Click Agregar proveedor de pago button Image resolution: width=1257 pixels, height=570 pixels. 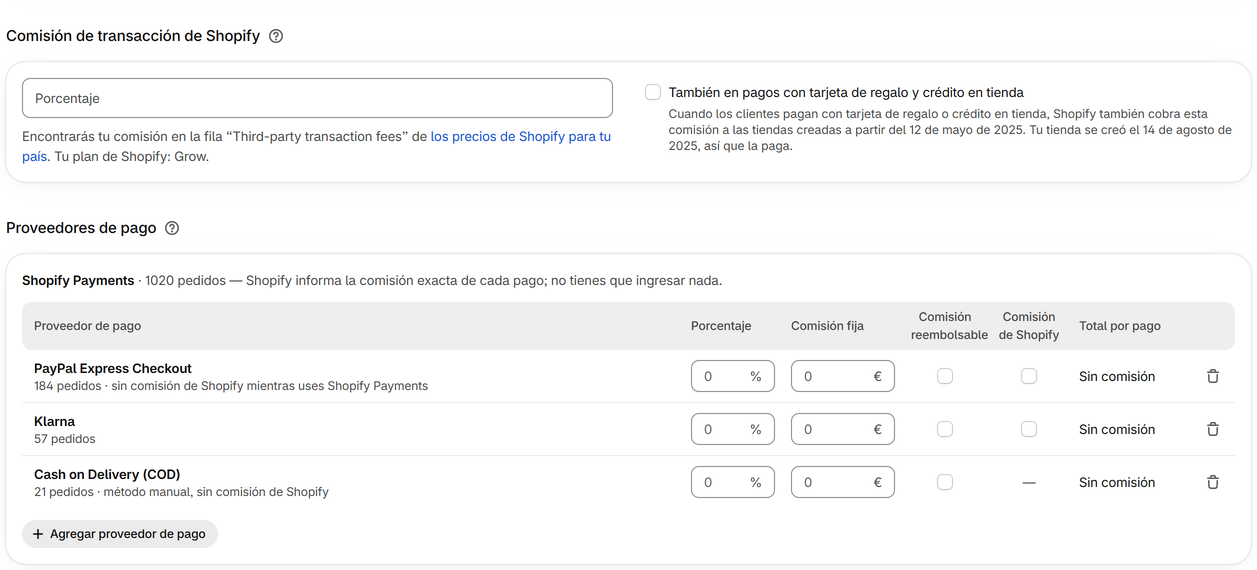(x=120, y=534)
